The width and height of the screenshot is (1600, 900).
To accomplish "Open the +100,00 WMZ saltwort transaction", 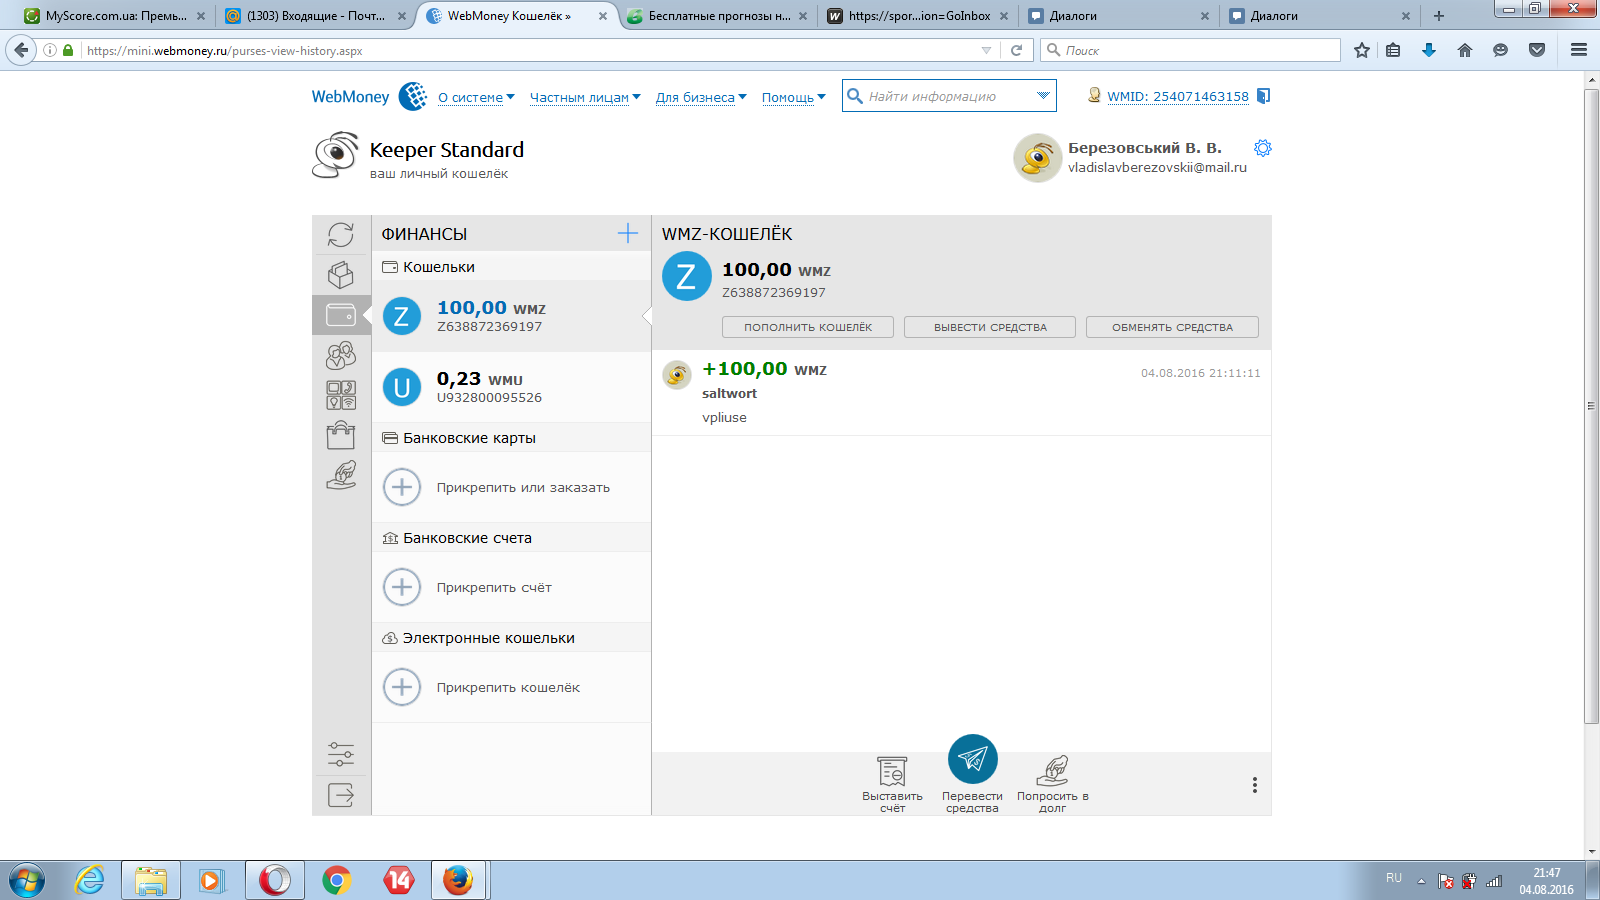I will pos(961,392).
